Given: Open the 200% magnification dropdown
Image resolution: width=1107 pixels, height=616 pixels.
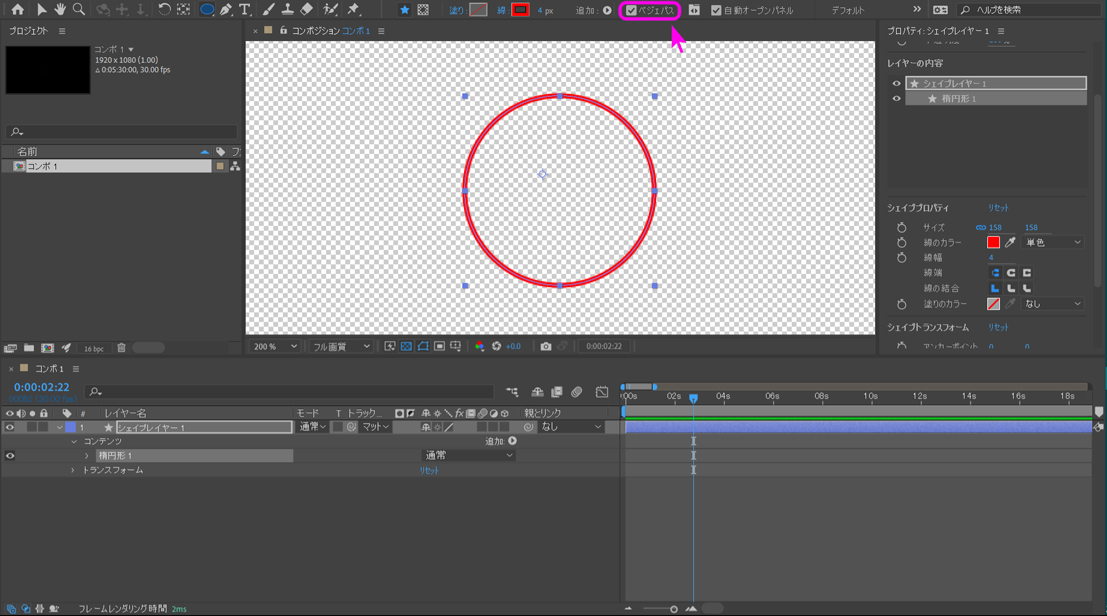Looking at the screenshot, I should (x=274, y=346).
